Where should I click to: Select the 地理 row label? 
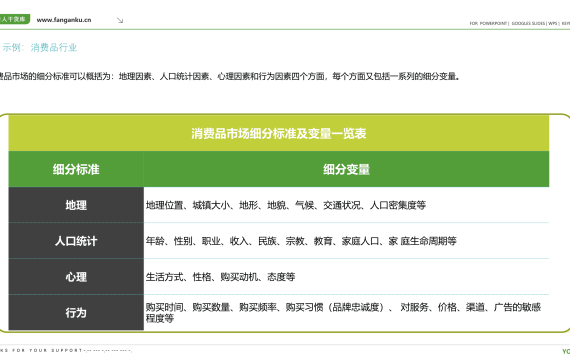pos(76,205)
